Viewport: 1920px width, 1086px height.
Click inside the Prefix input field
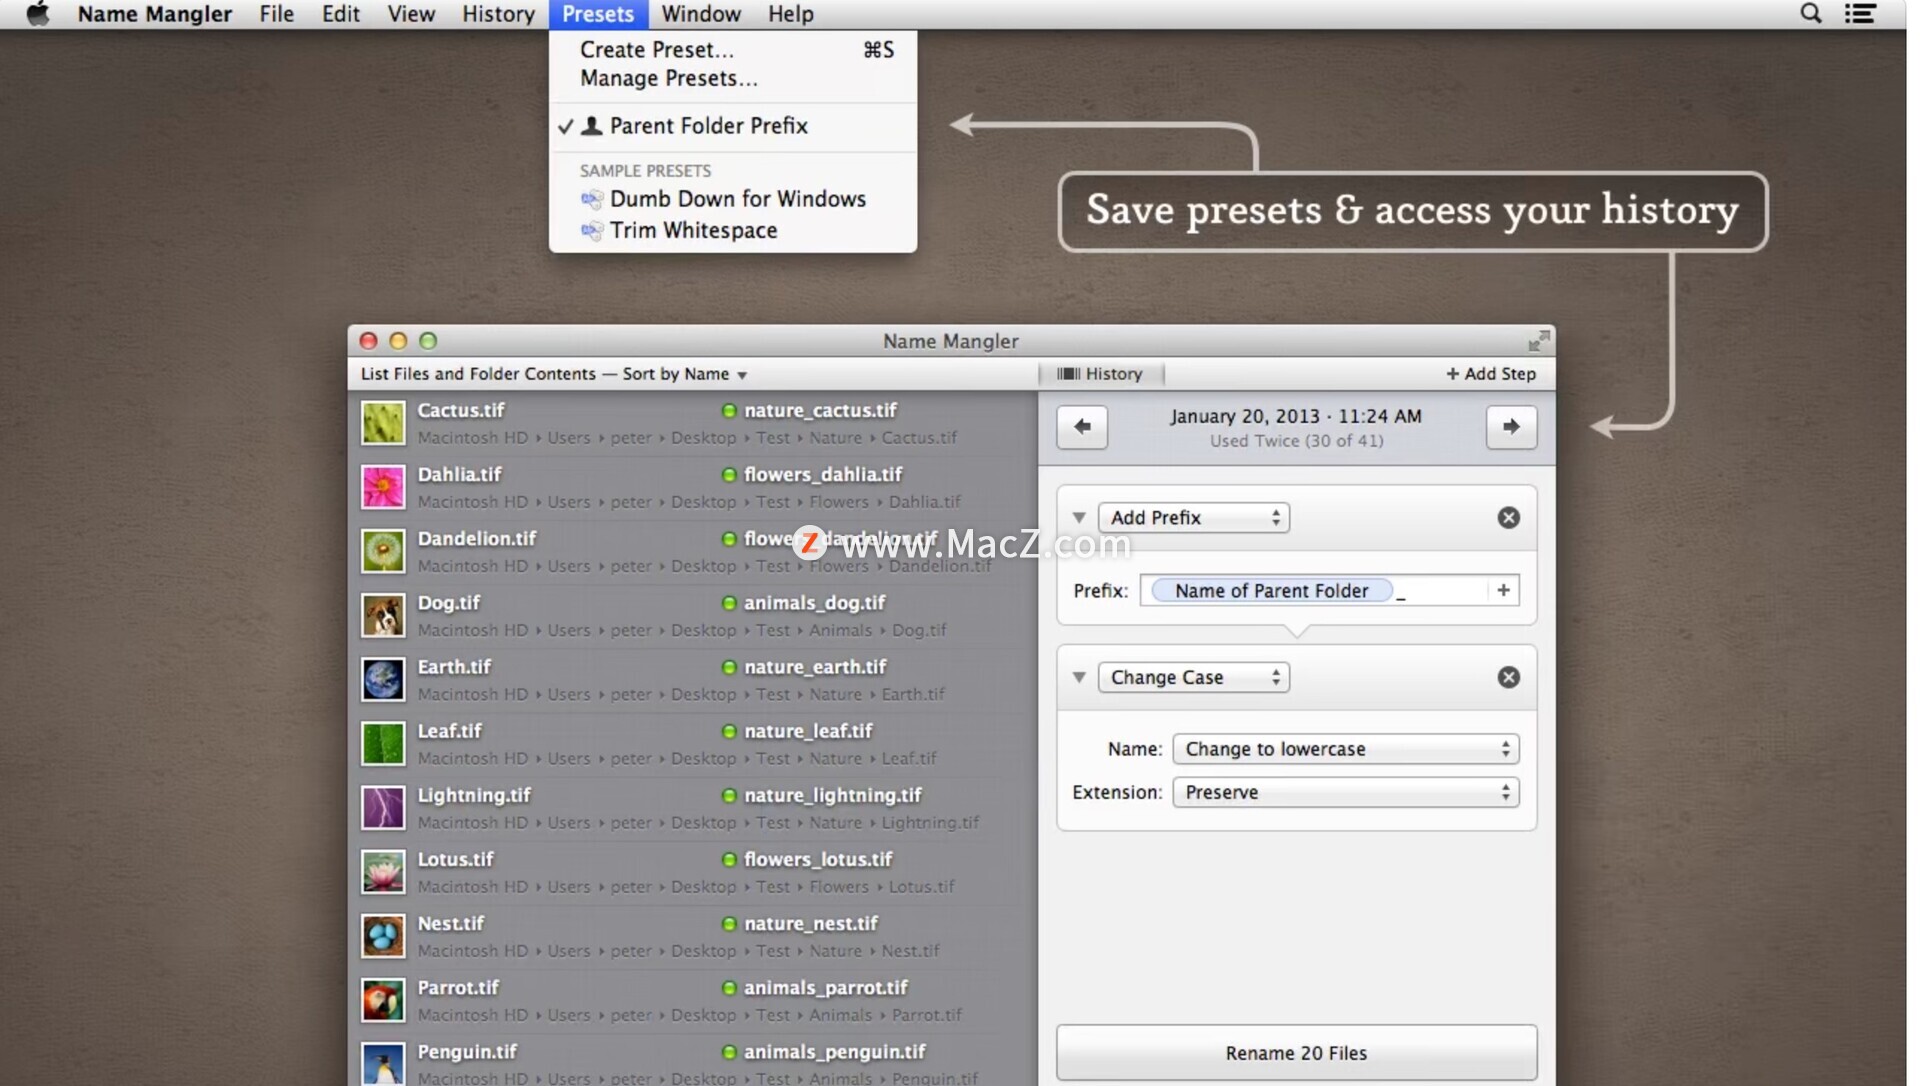(1330, 591)
